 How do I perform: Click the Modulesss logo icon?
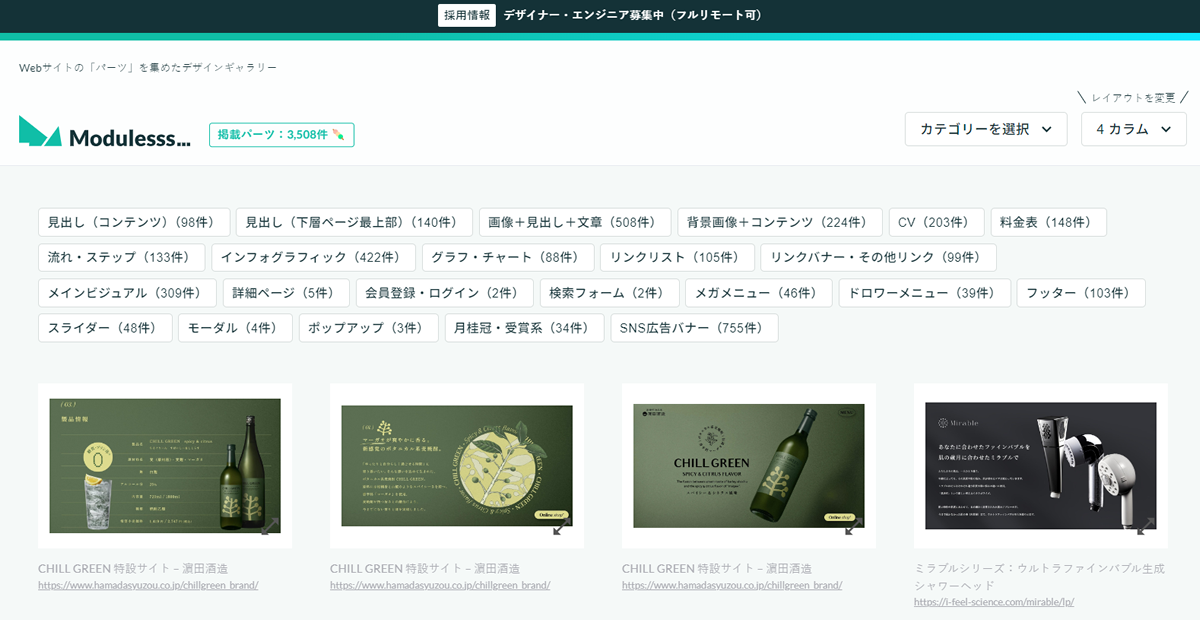[40, 132]
